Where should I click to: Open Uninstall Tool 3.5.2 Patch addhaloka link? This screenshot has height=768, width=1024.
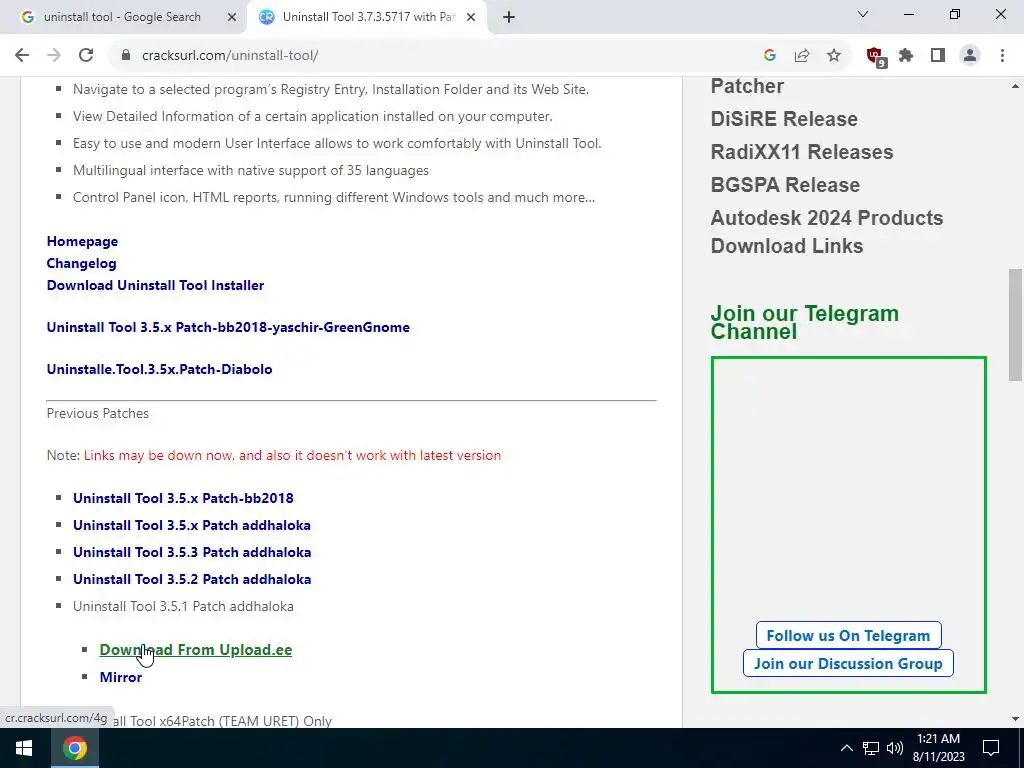click(192, 579)
